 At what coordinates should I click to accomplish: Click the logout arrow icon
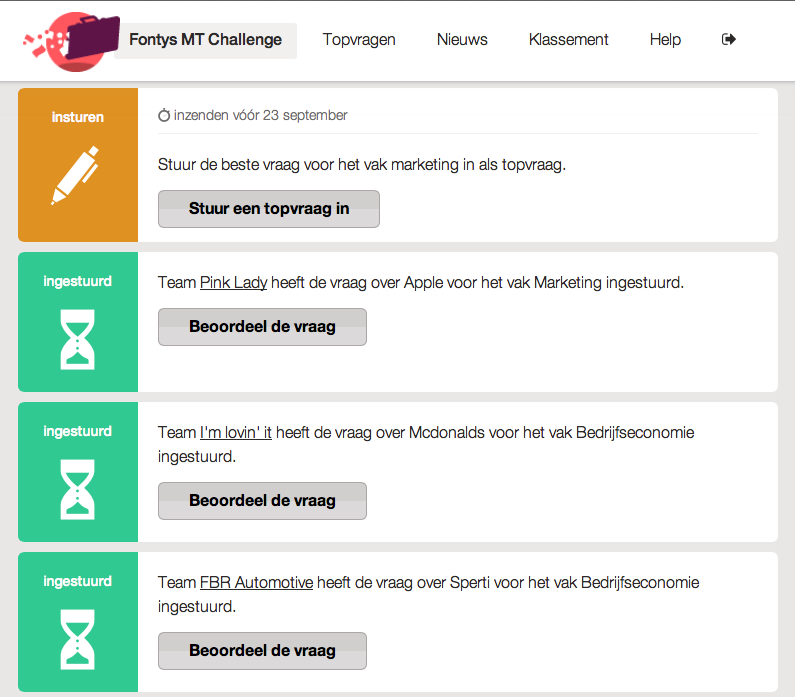[729, 39]
